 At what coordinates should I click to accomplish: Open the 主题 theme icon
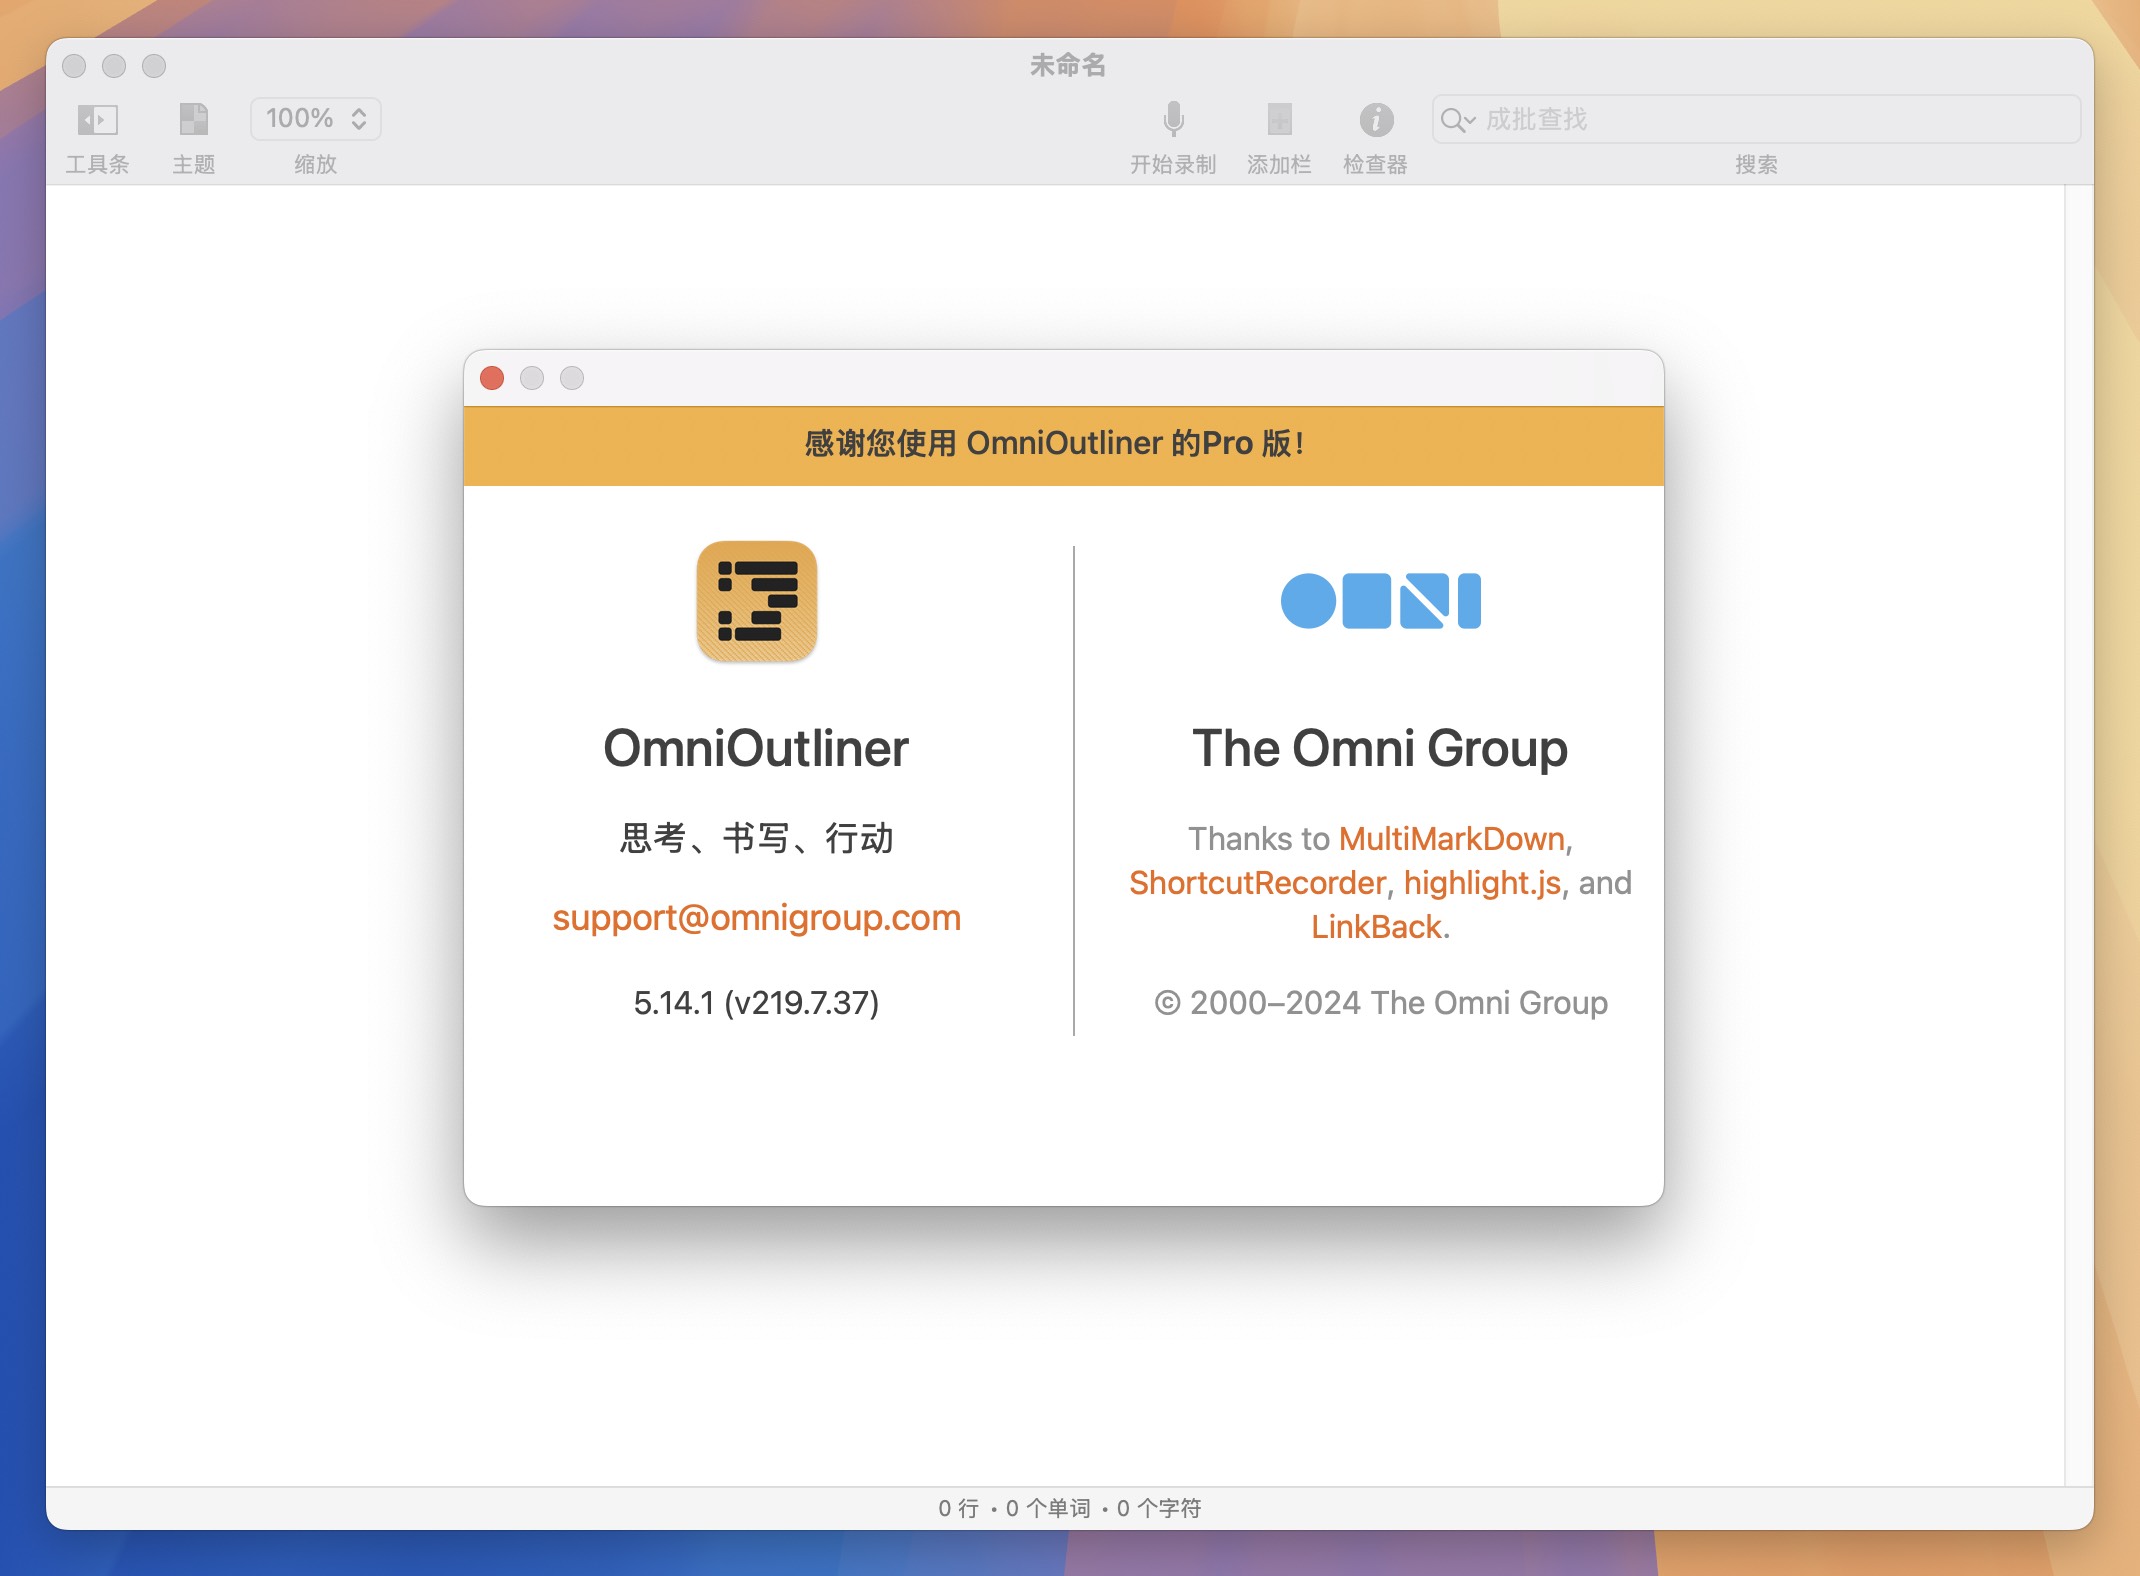pyautogui.click(x=193, y=120)
